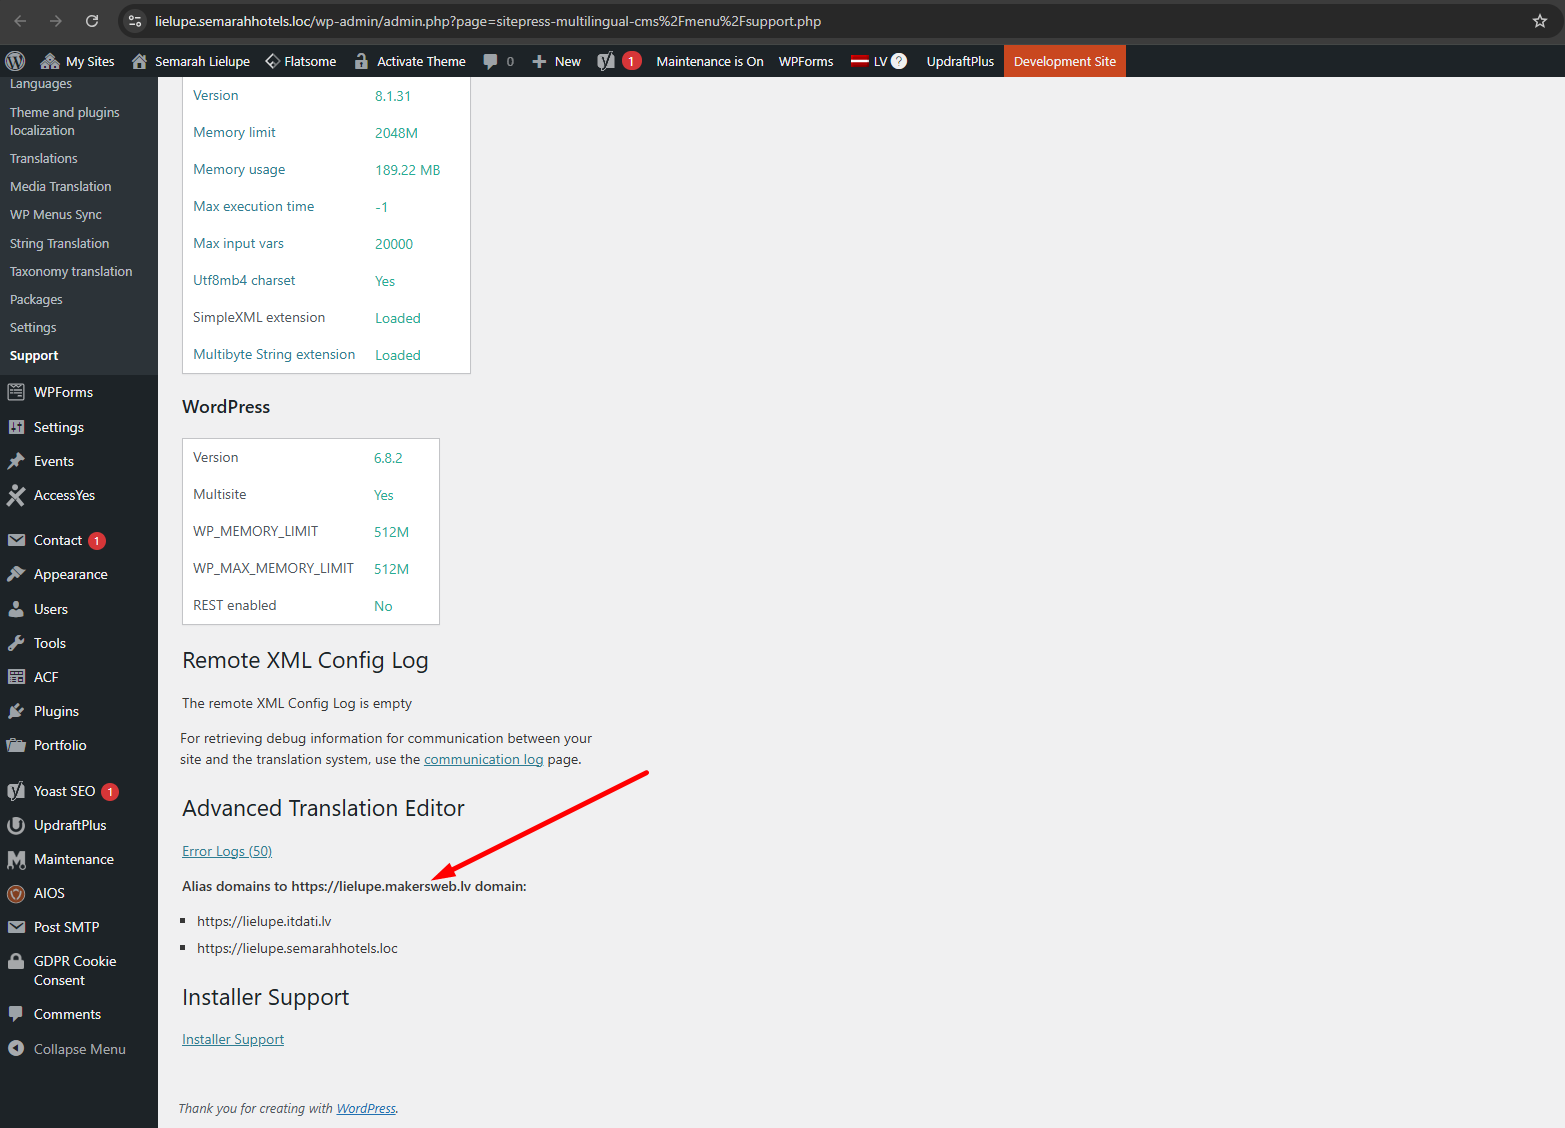Click the Development Site button
This screenshot has width=1565, height=1128.
[x=1065, y=61]
